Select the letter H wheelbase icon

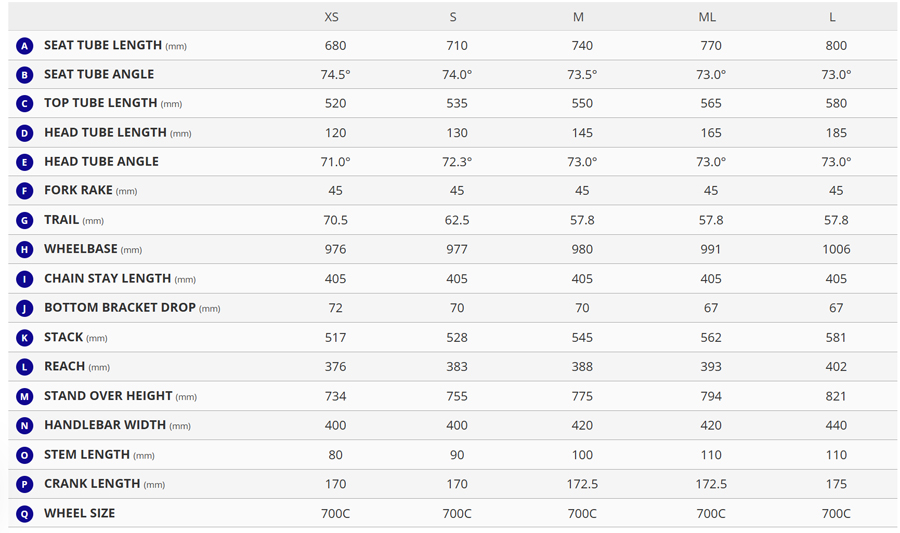24,250
